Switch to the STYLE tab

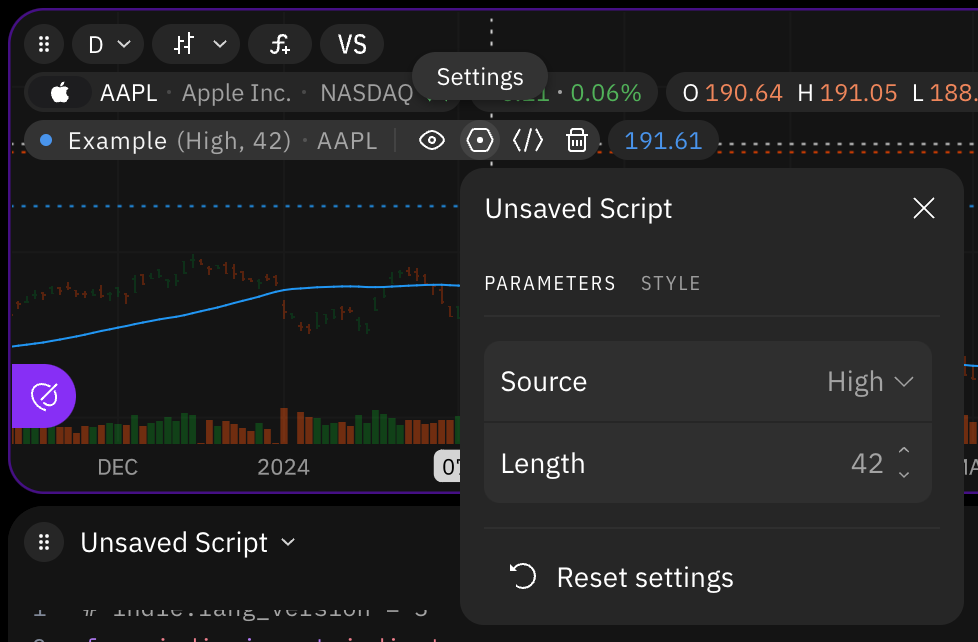pos(671,283)
